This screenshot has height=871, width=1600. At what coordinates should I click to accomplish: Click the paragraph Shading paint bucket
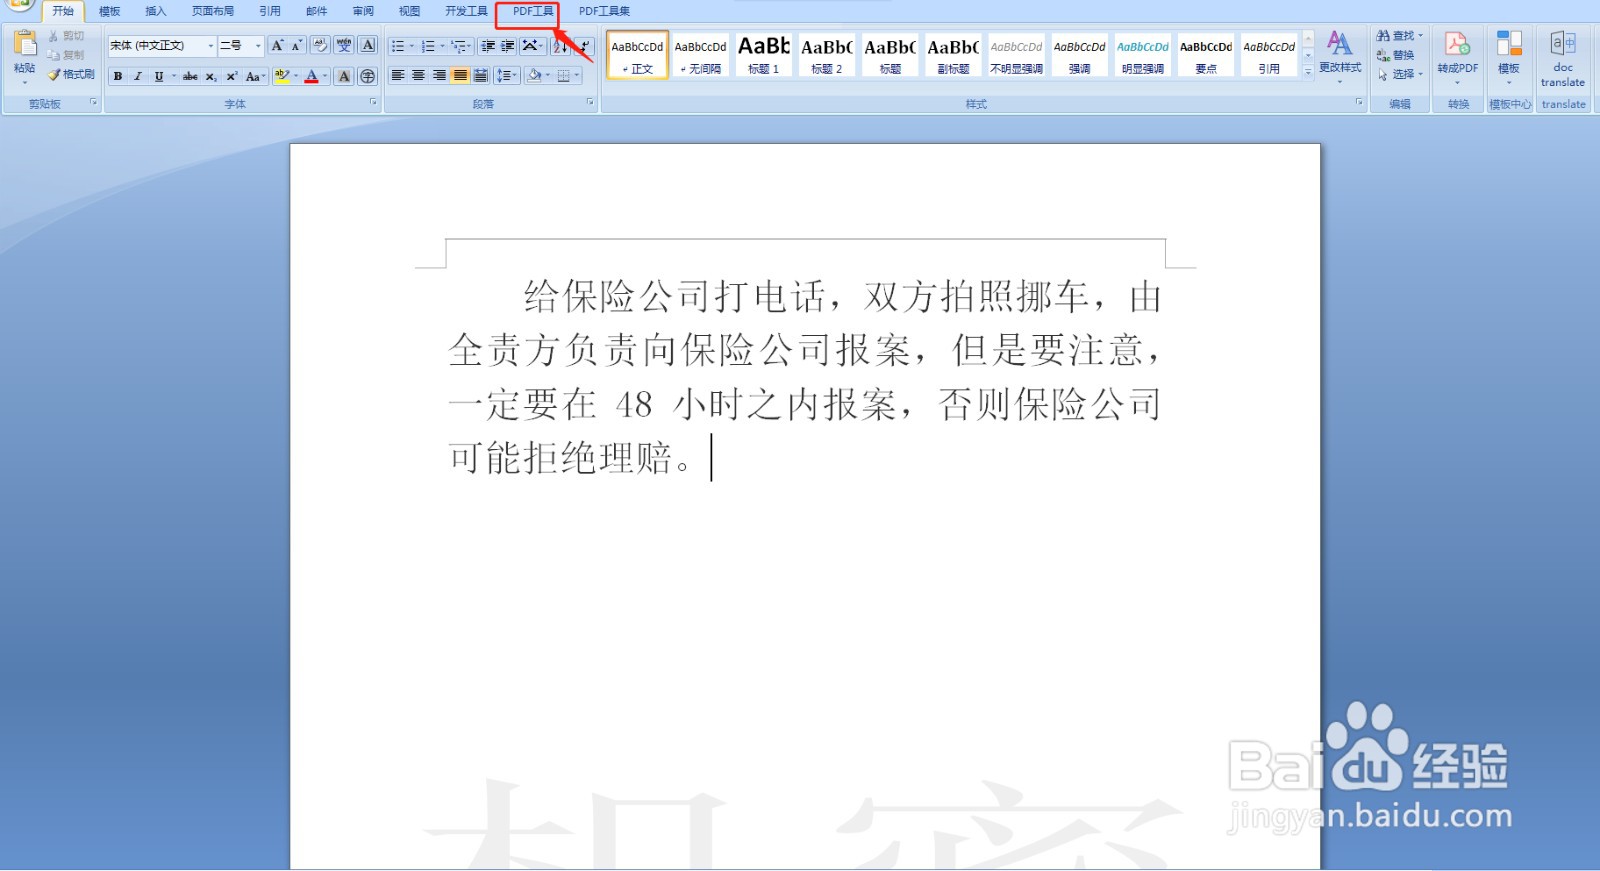coord(534,75)
